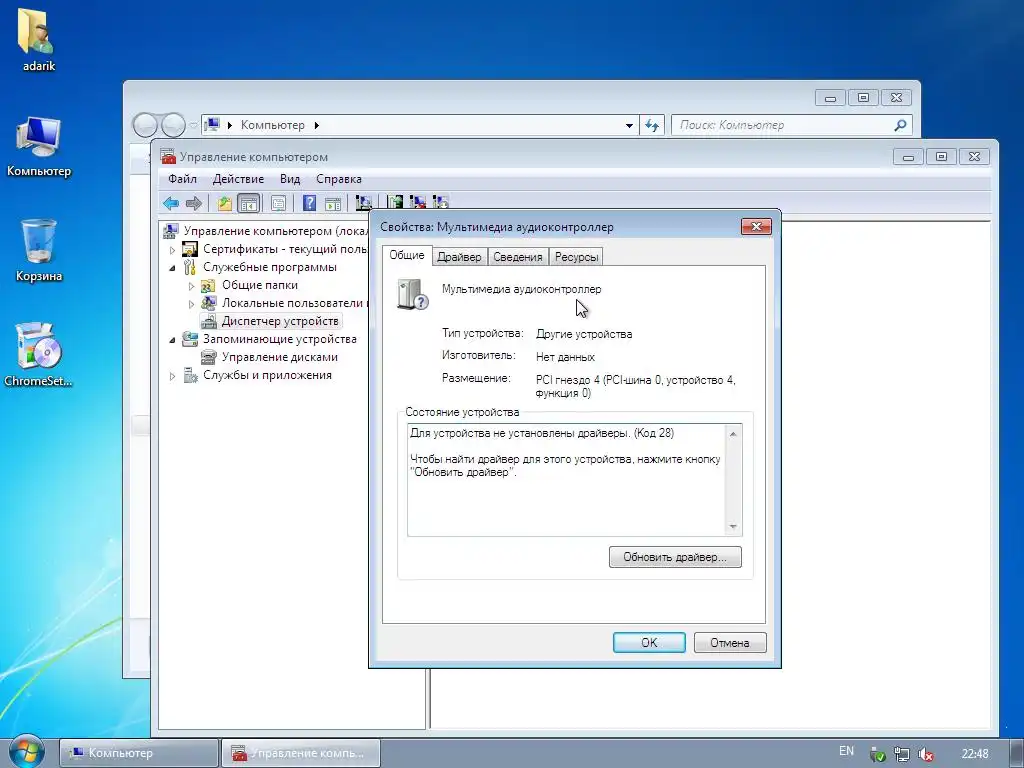Click the muted volume speaker tray icon
The width and height of the screenshot is (1024, 768).
pos(926,754)
